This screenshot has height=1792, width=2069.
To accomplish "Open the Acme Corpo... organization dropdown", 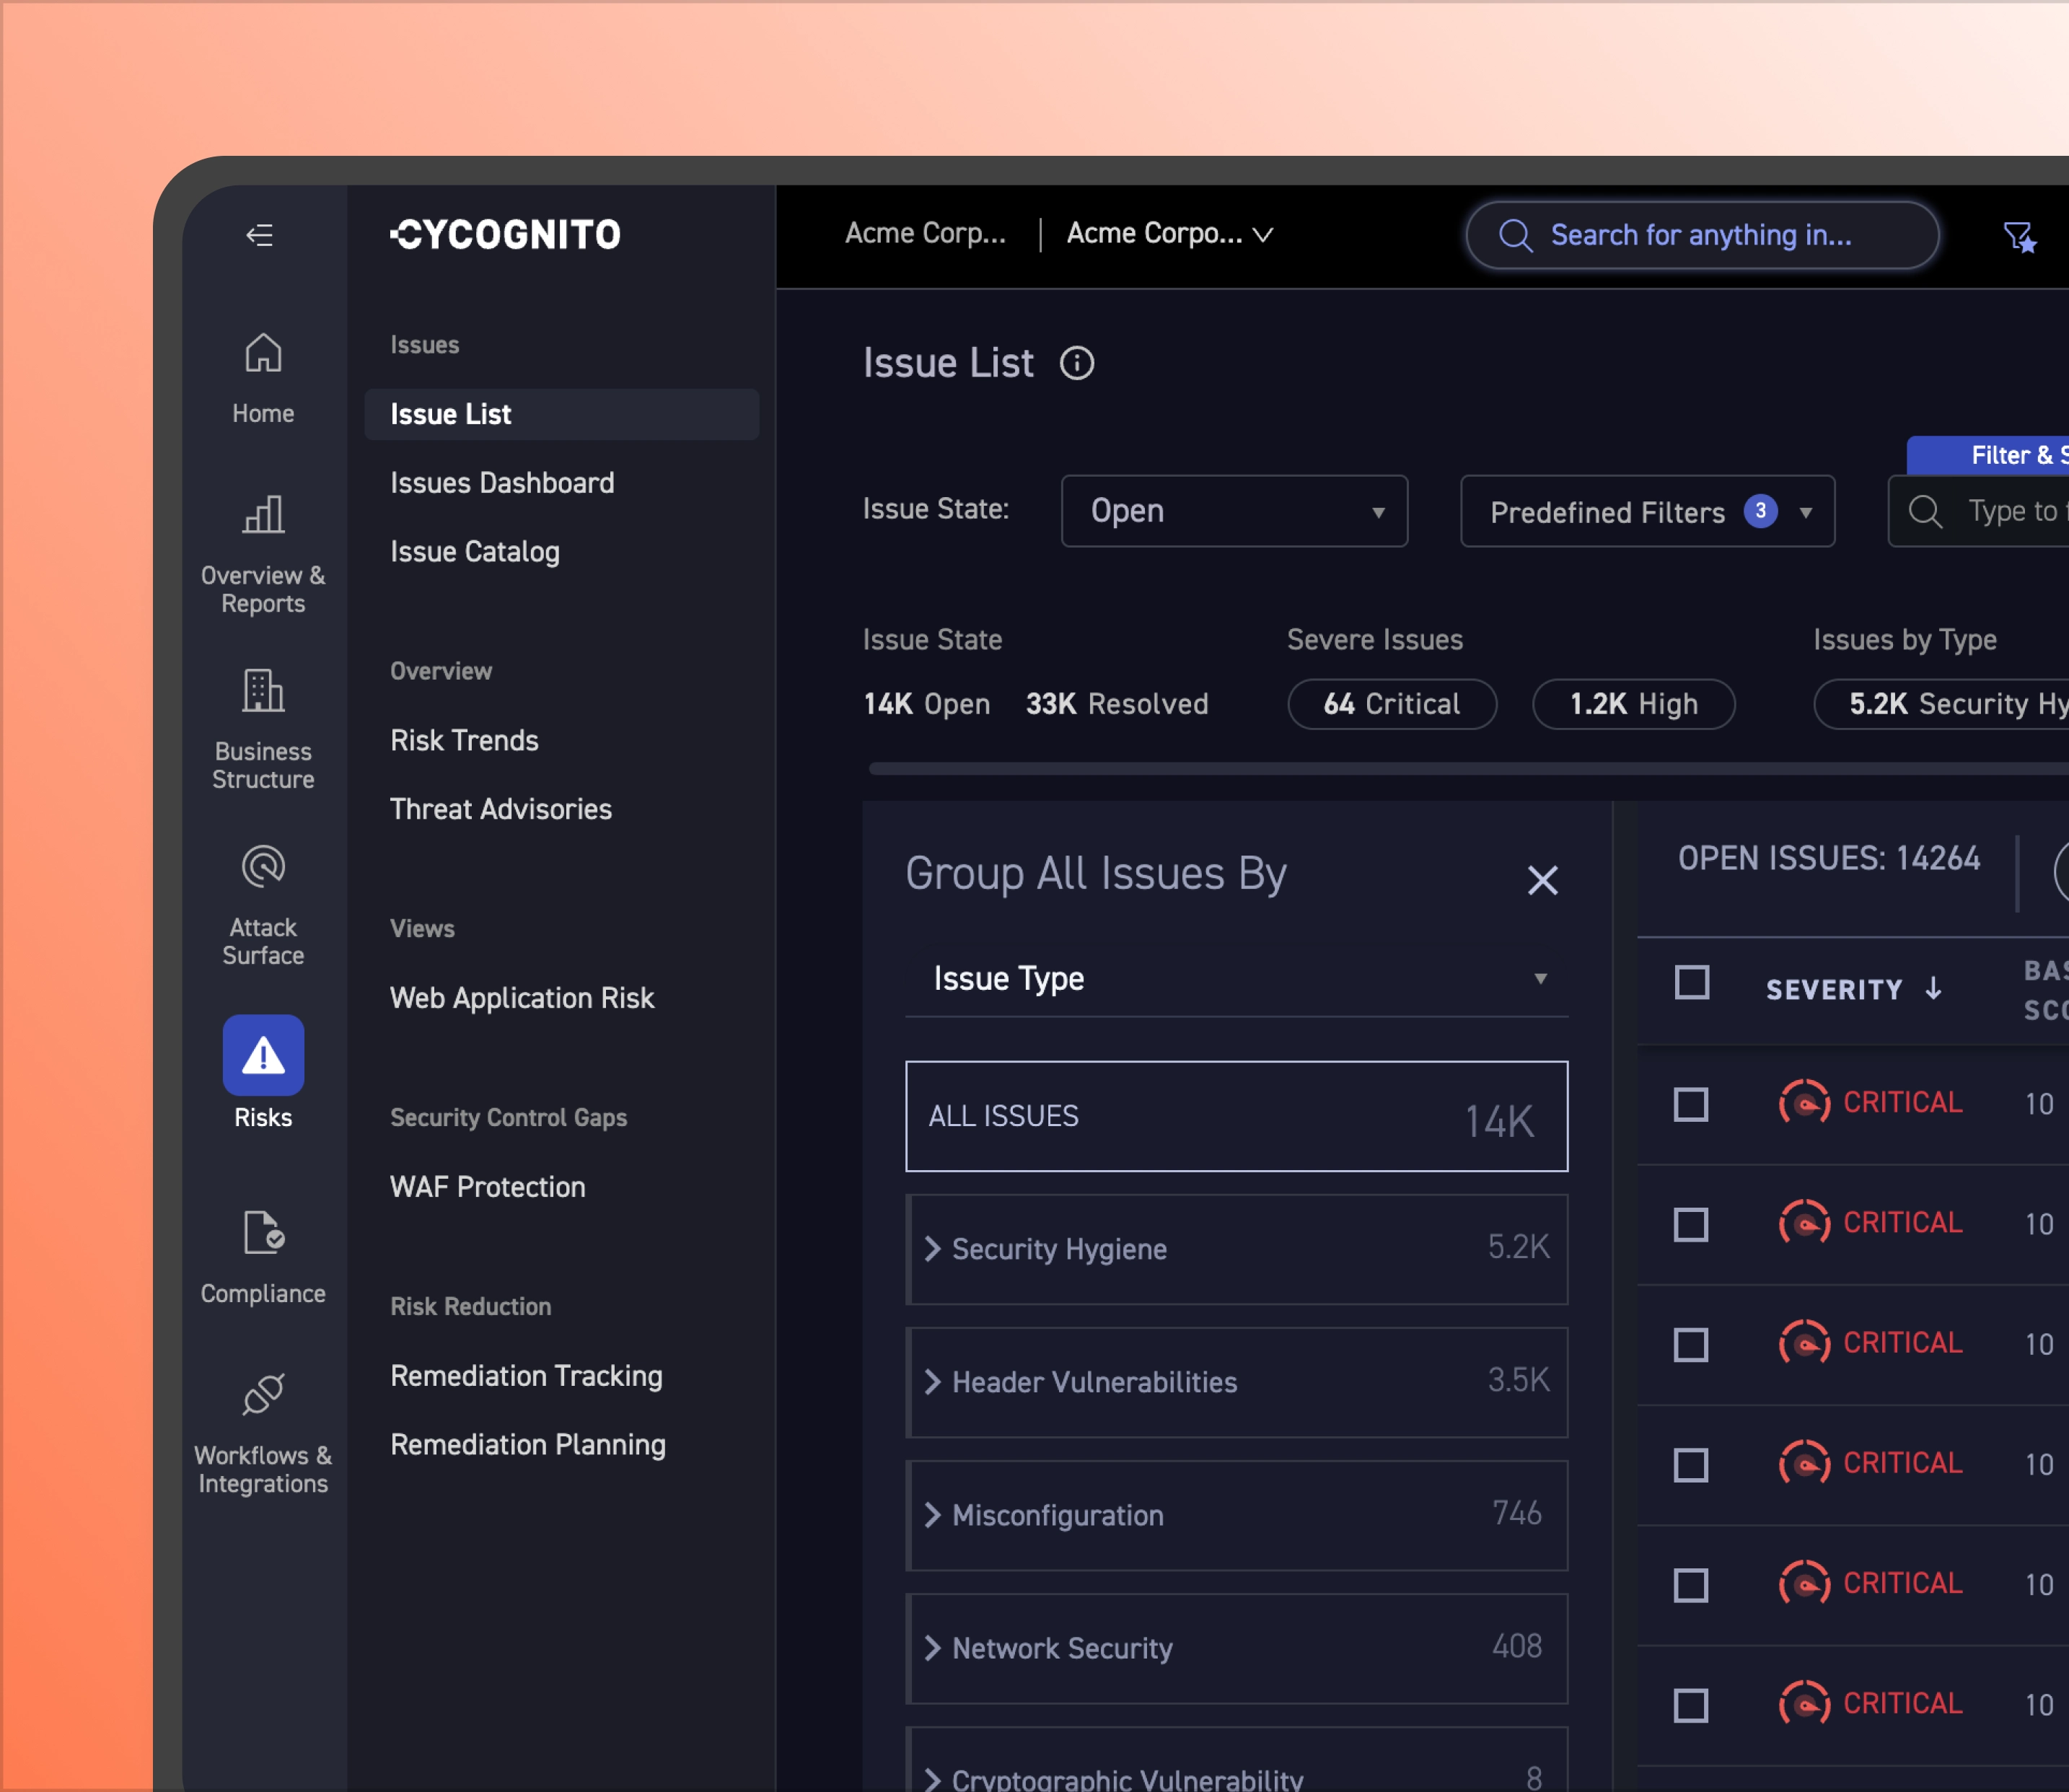I will pos(1169,234).
